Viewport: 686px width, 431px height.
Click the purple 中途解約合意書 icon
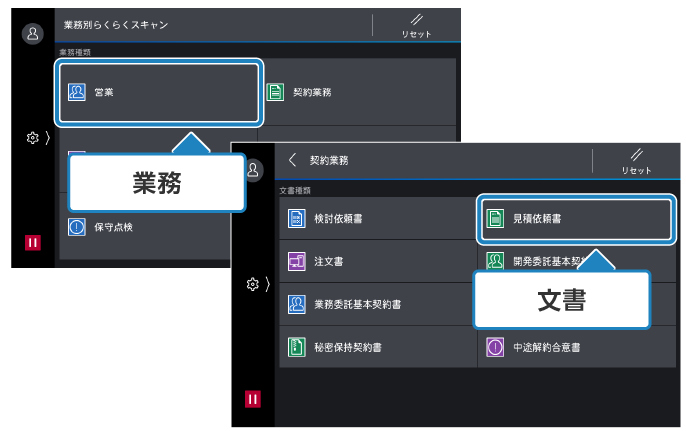(495, 347)
